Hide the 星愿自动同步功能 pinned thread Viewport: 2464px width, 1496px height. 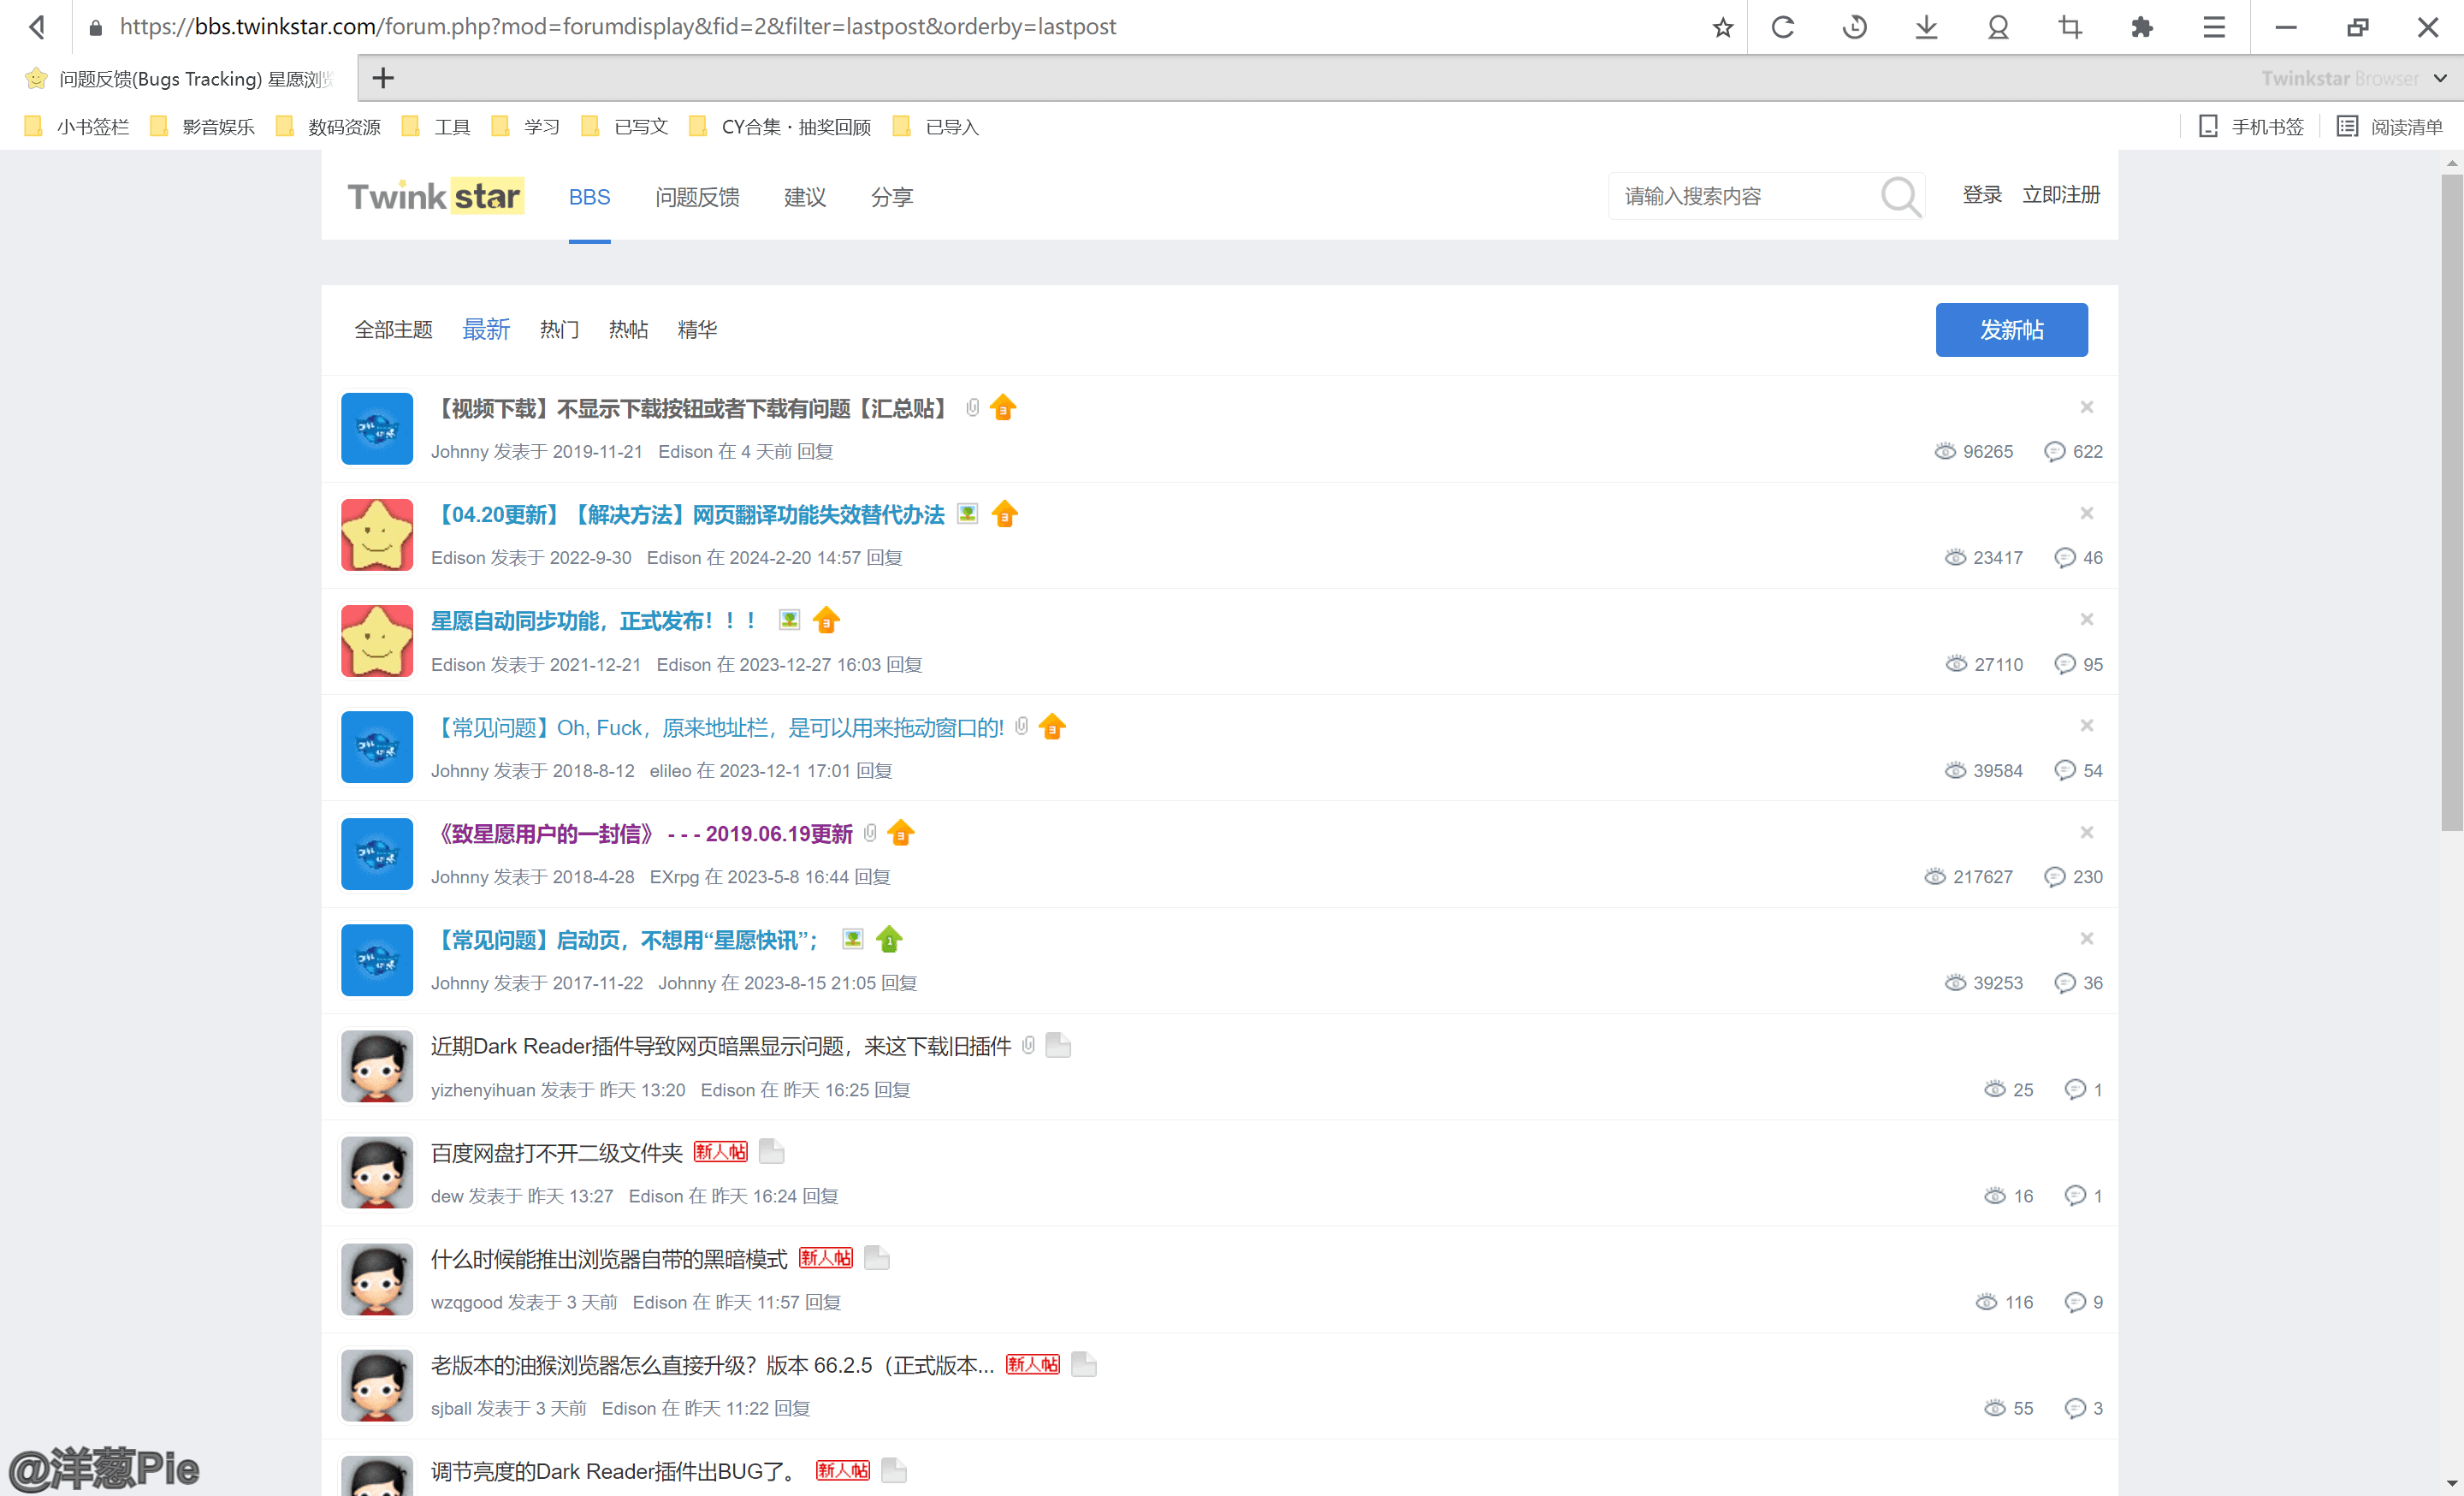pos(2087,619)
